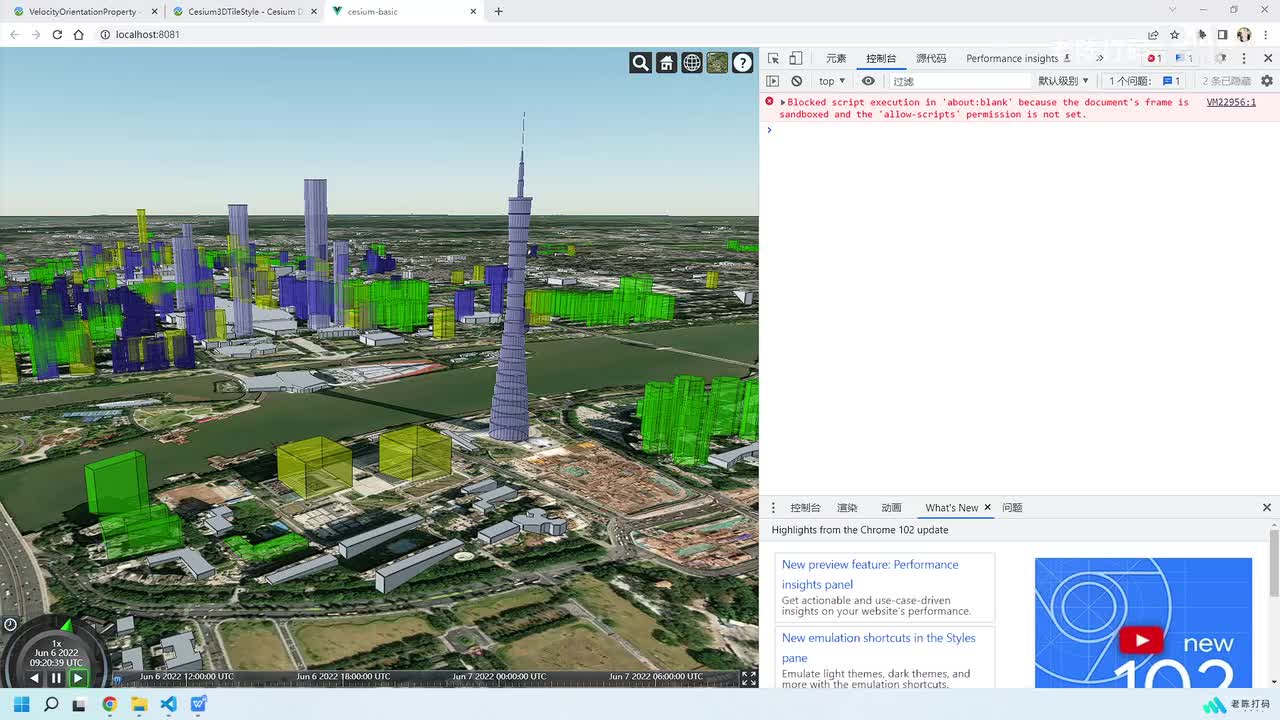Select the drawer 控制台 tab
Image resolution: width=1280 pixels, height=720 pixels.
pos(805,508)
